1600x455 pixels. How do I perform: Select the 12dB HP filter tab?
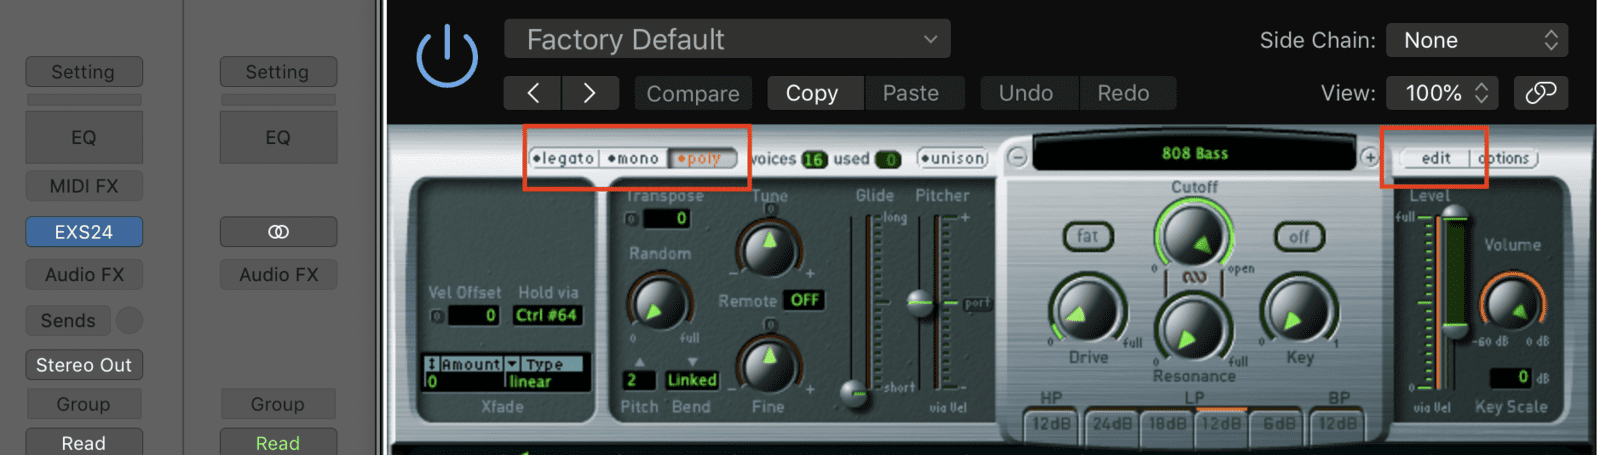(x=1051, y=424)
